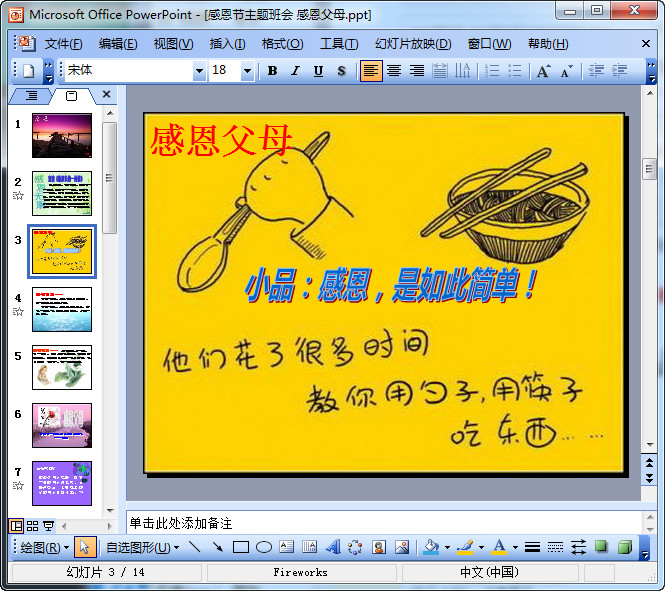Insert a horizontal text box
The image size is (665, 591).
click(x=287, y=547)
